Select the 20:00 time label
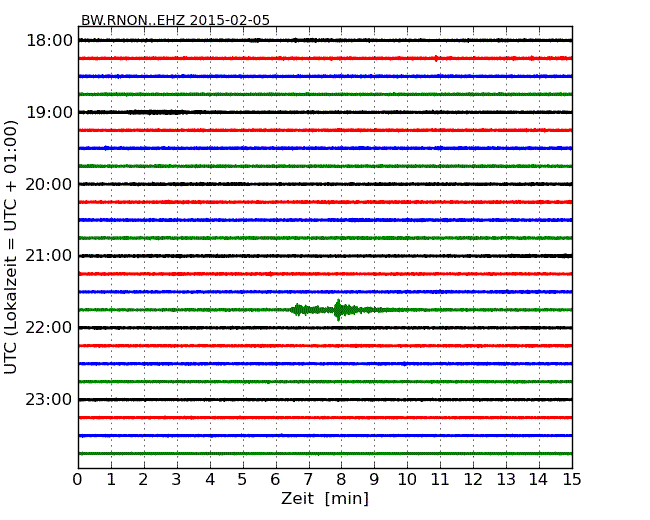This screenshot has width=650, height=520. [49, 184]
